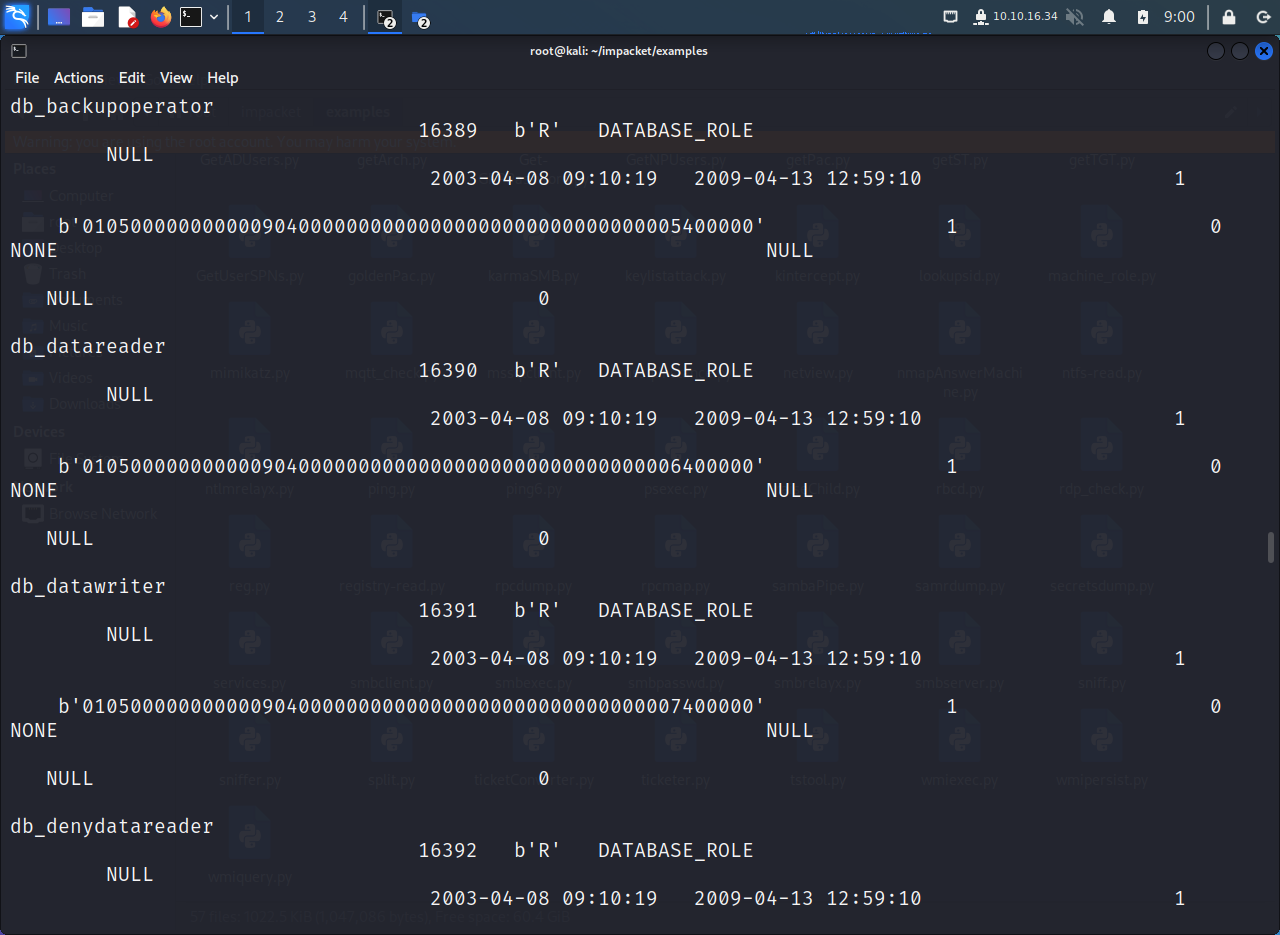This screenshot has width=1280, height=935.
Task: Click the terminal window title bar icon
Action: pos(19,51)
